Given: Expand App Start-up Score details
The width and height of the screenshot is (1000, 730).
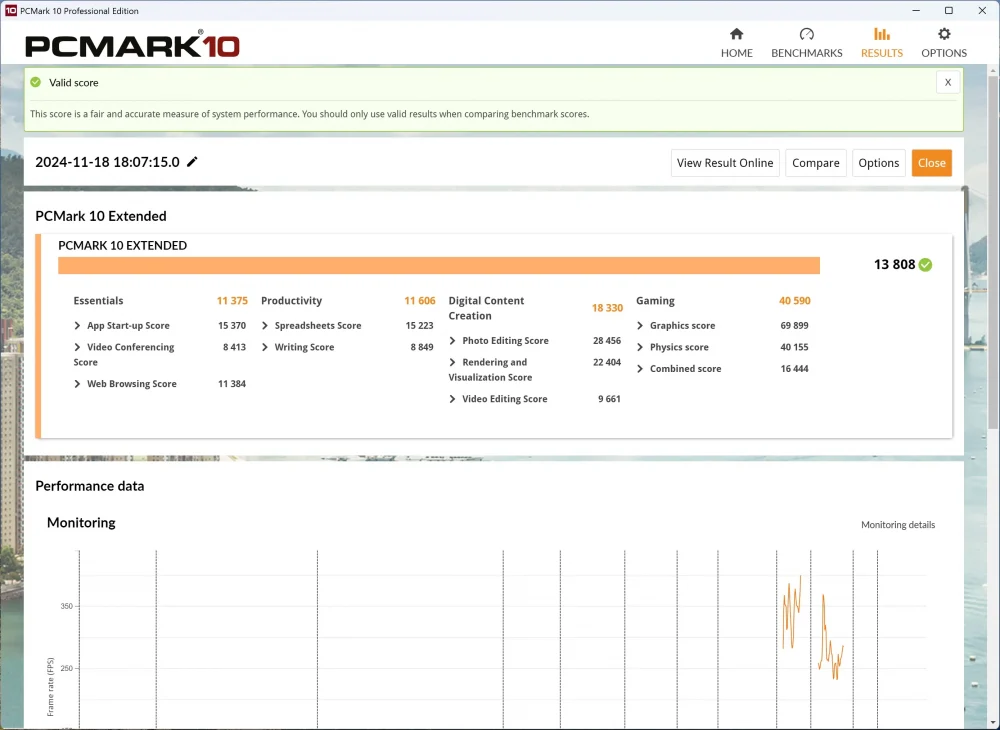Looking at the screenshot, I should tap(77, 326).
